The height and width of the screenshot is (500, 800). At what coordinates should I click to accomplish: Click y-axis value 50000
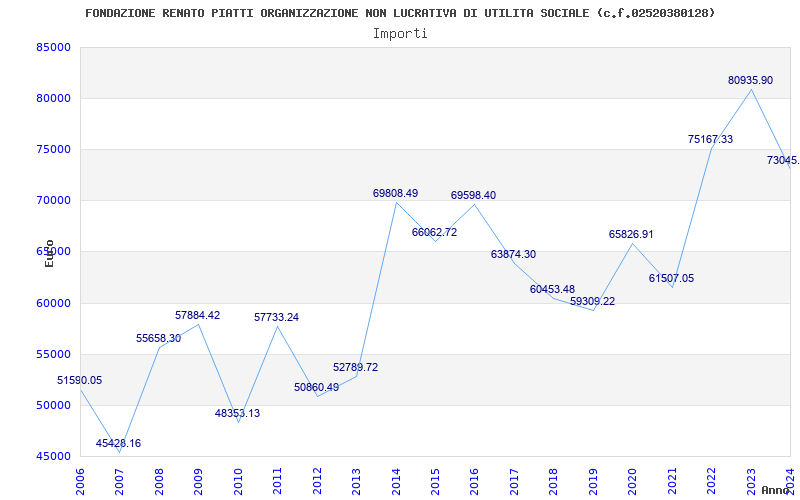pyautogui.click(x=53, y=405)
